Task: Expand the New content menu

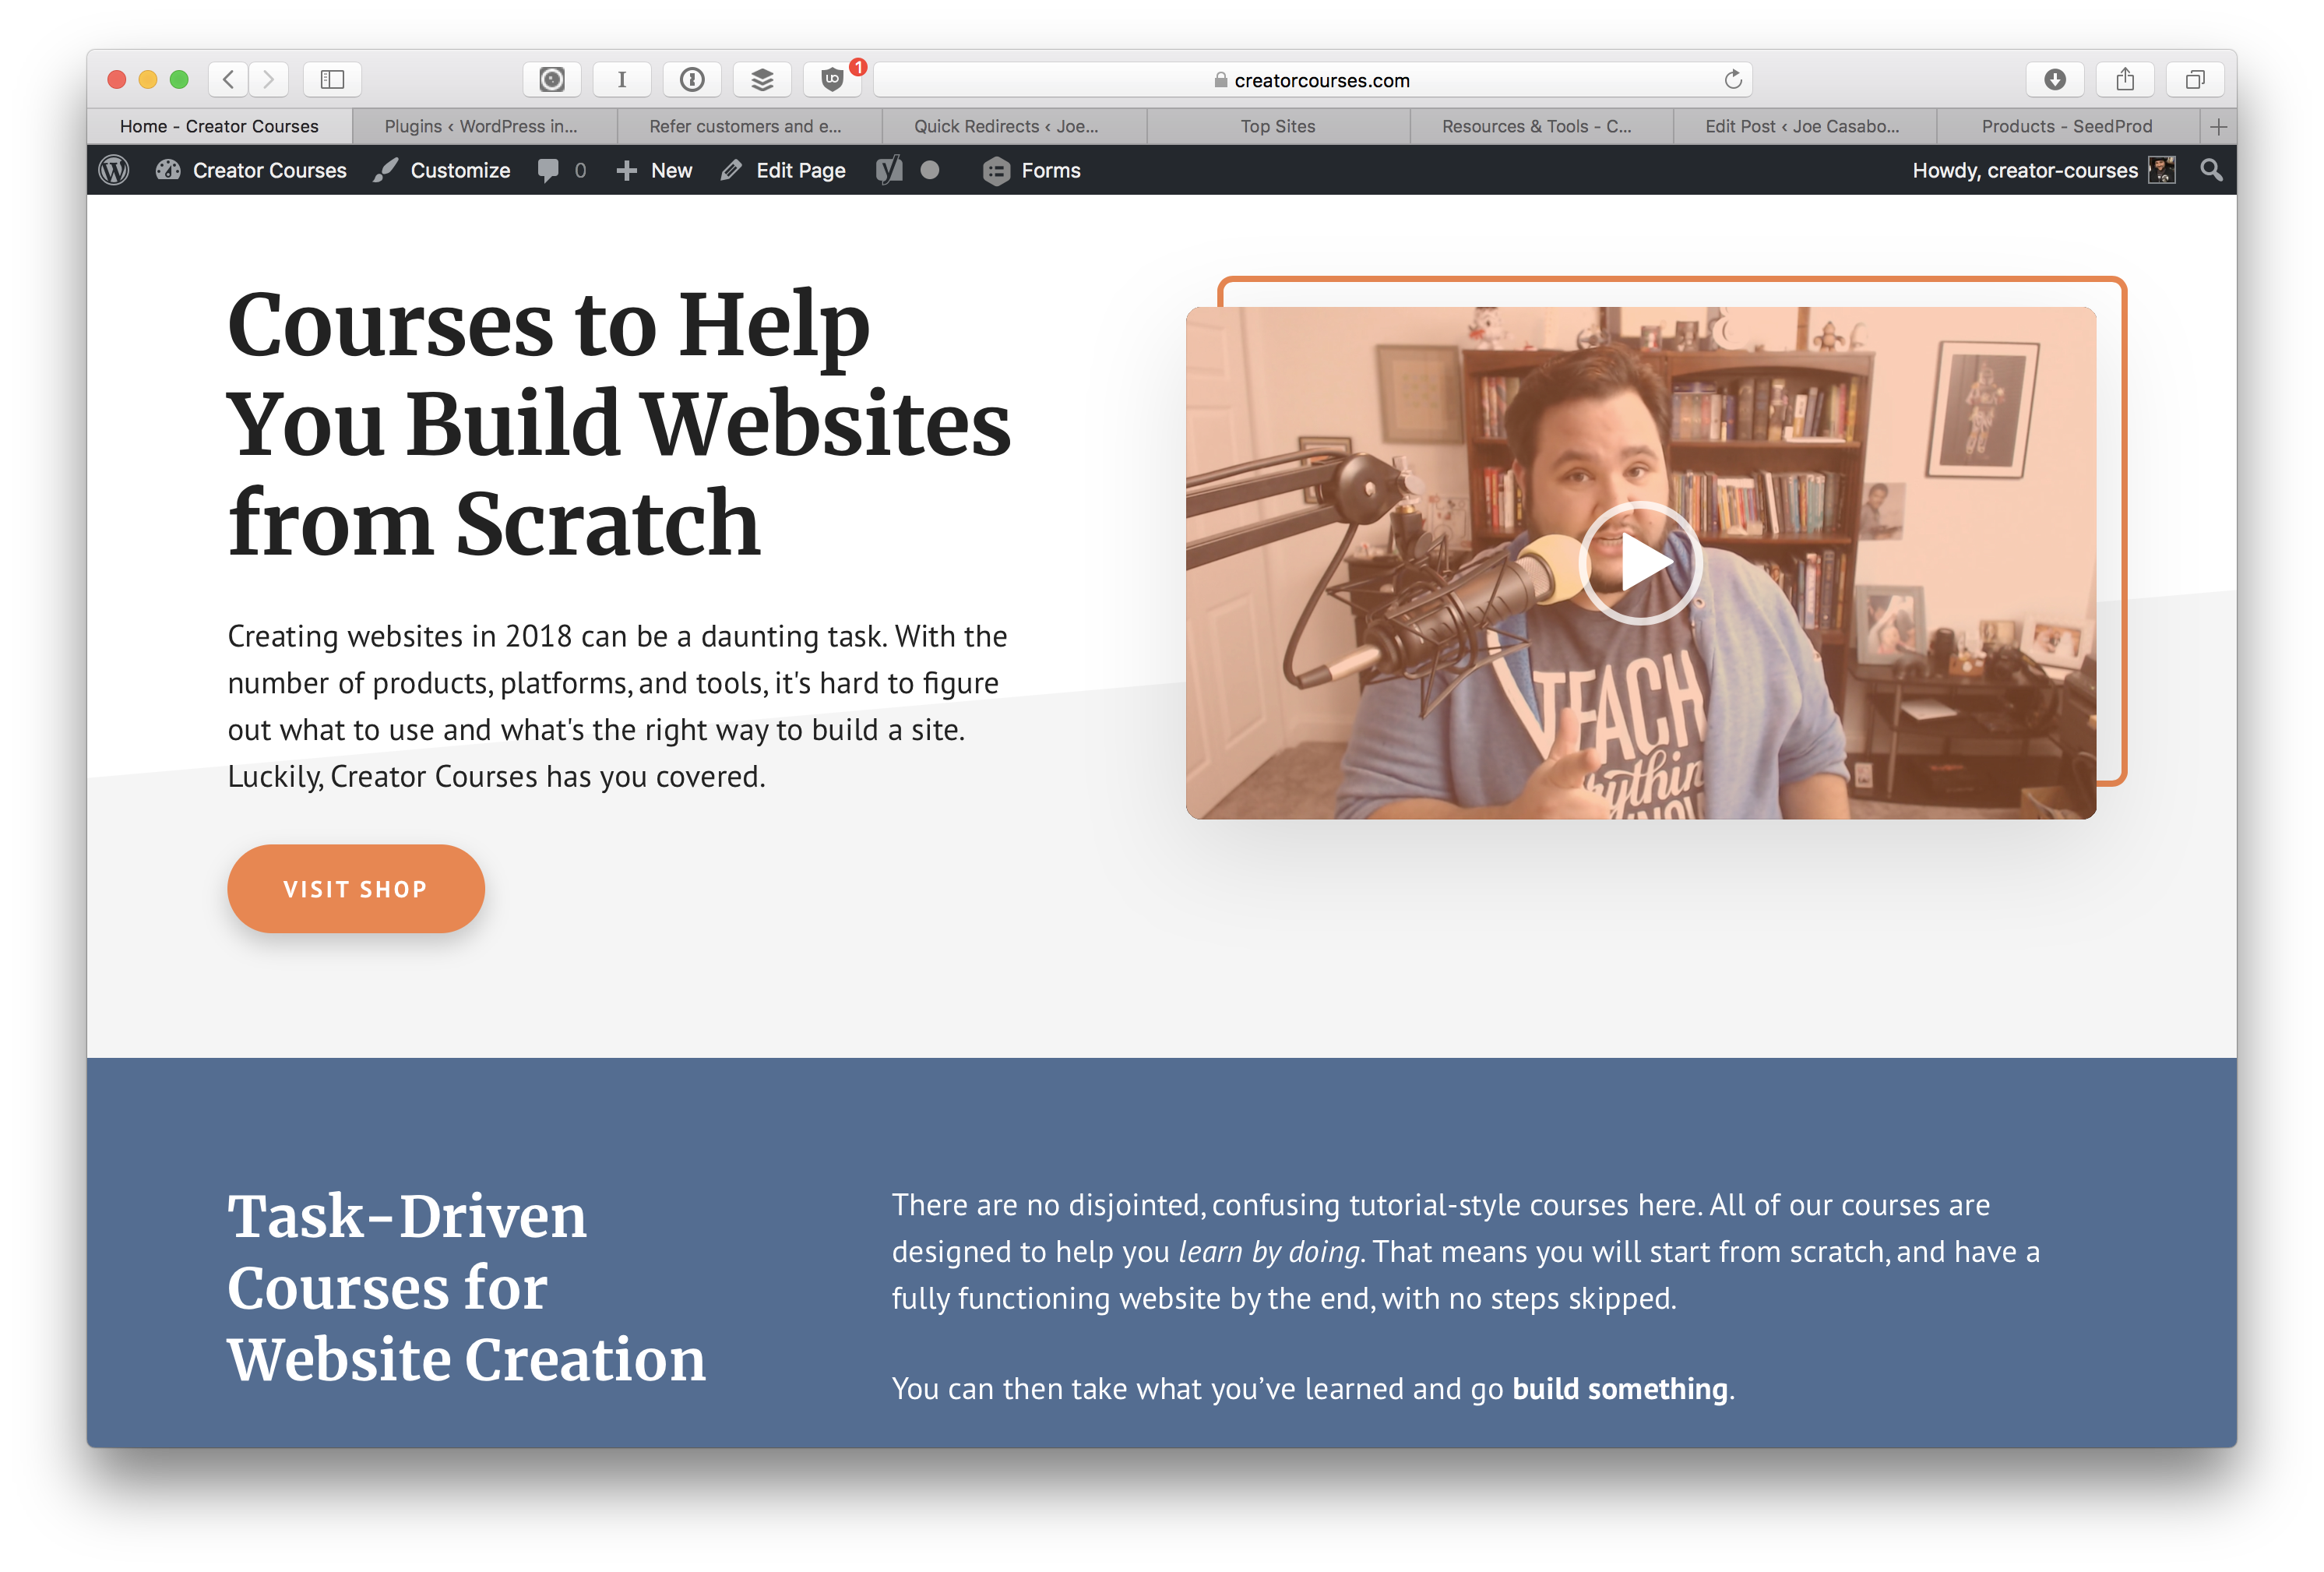Action: pos(655,170)
